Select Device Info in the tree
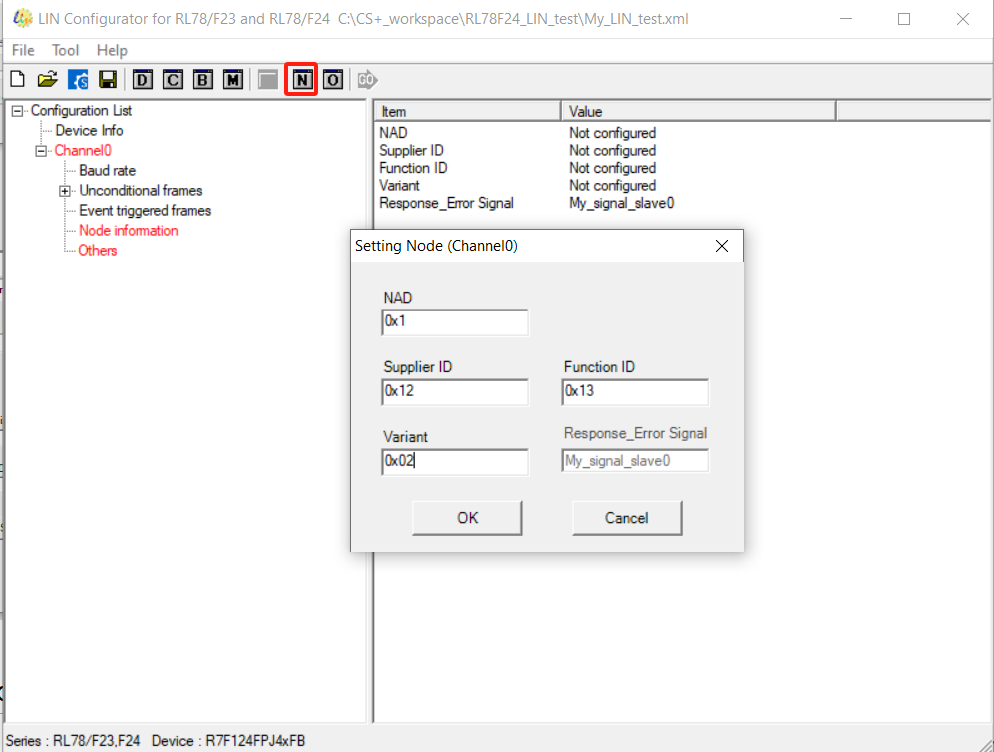The height and width of the screenshot is (752, 994). pos(89,131)
